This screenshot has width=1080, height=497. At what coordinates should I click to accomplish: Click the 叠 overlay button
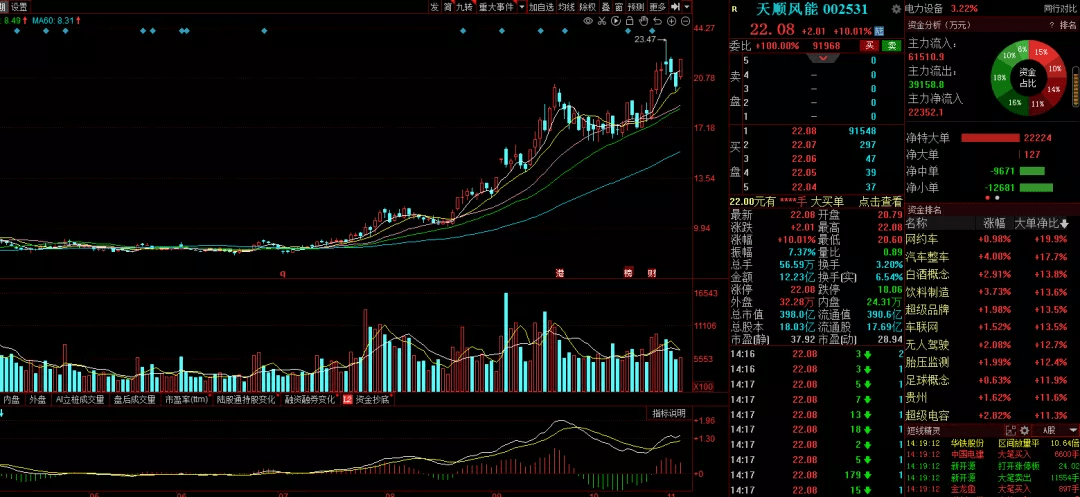(x=606, y=7)
